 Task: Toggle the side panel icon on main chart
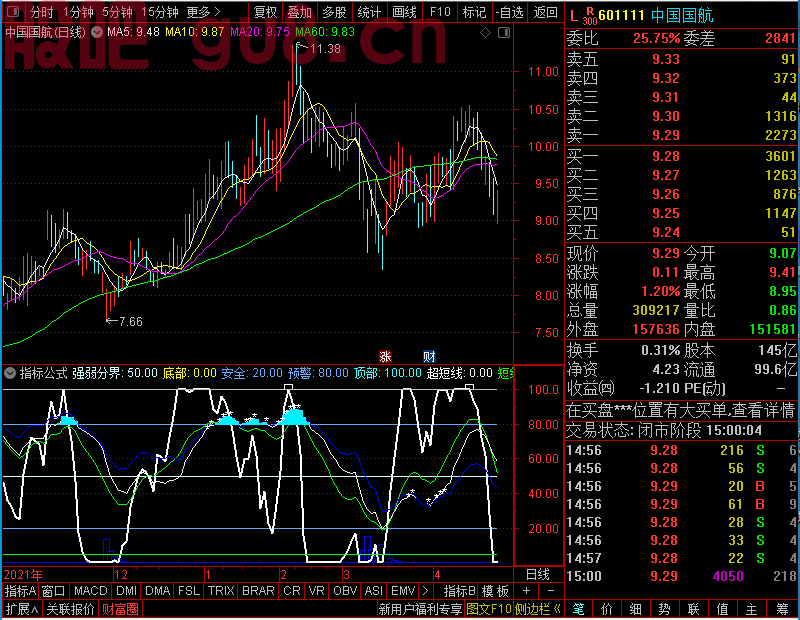(504, 33)
